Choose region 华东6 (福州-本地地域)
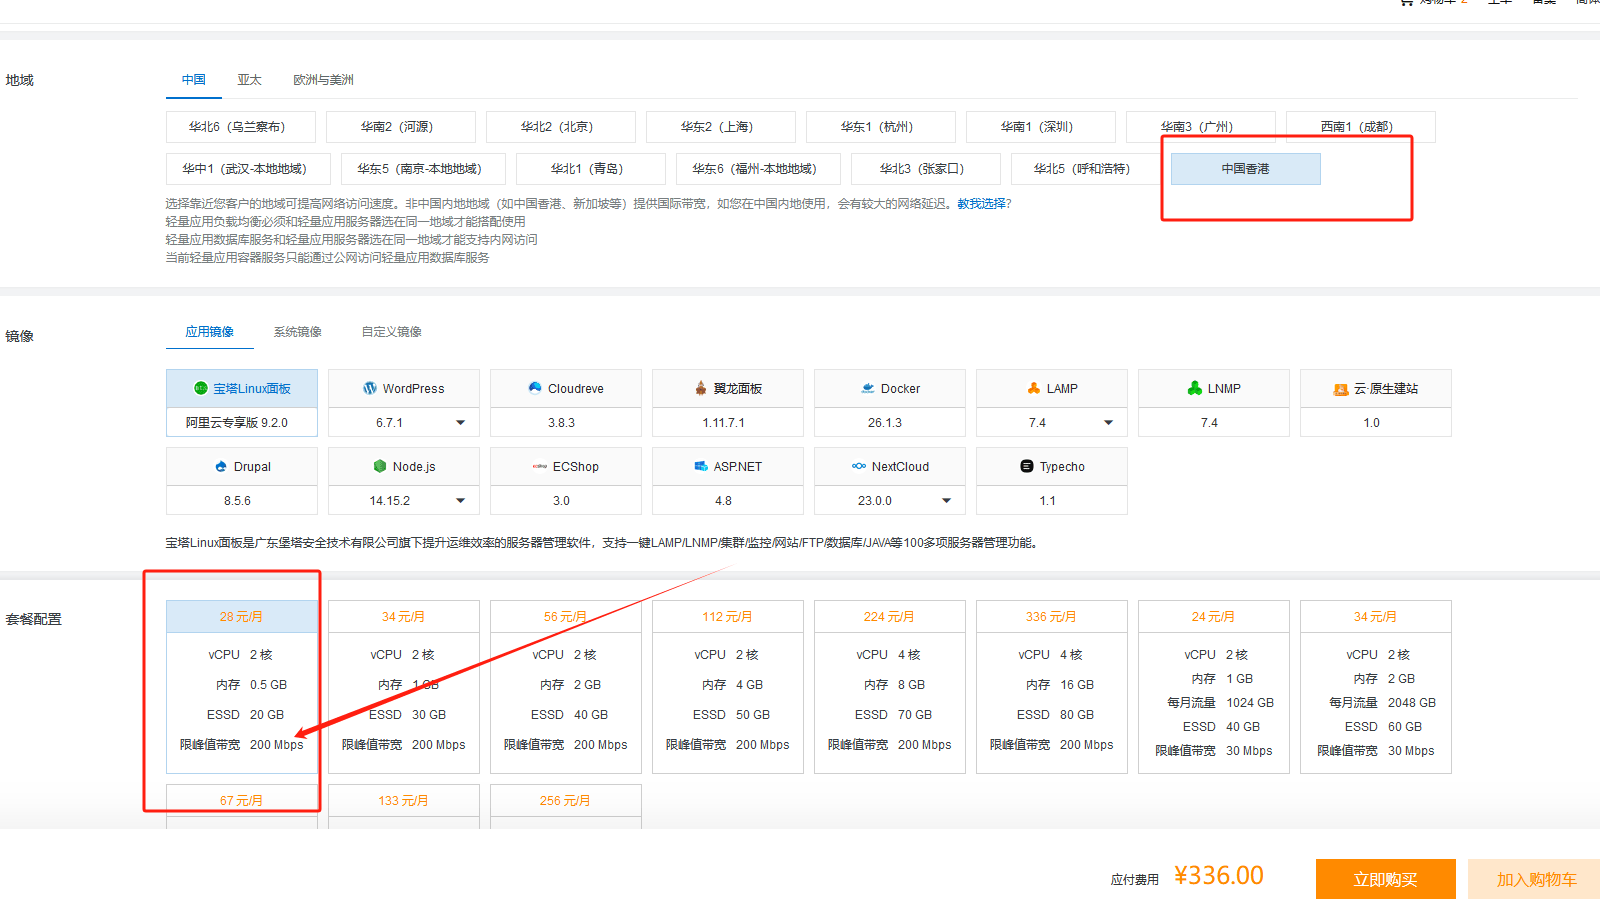The image size is (1600, 909). (758, 169)
